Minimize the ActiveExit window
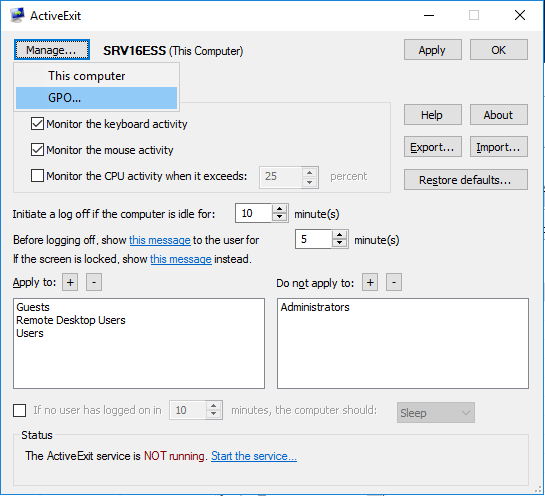Image resolution: width=545 pixels, height=496 pixels. tap(429, 15)
